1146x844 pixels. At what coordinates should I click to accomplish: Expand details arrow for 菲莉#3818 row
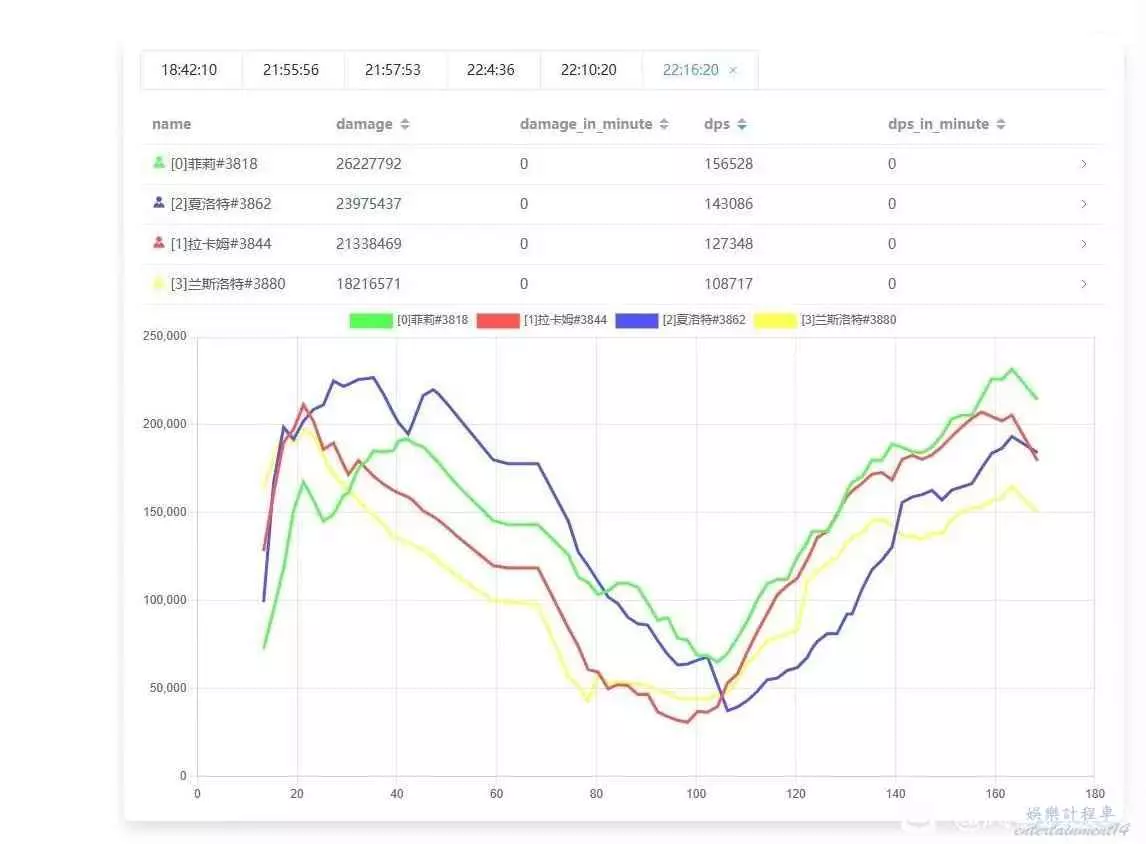(1084, 164)
